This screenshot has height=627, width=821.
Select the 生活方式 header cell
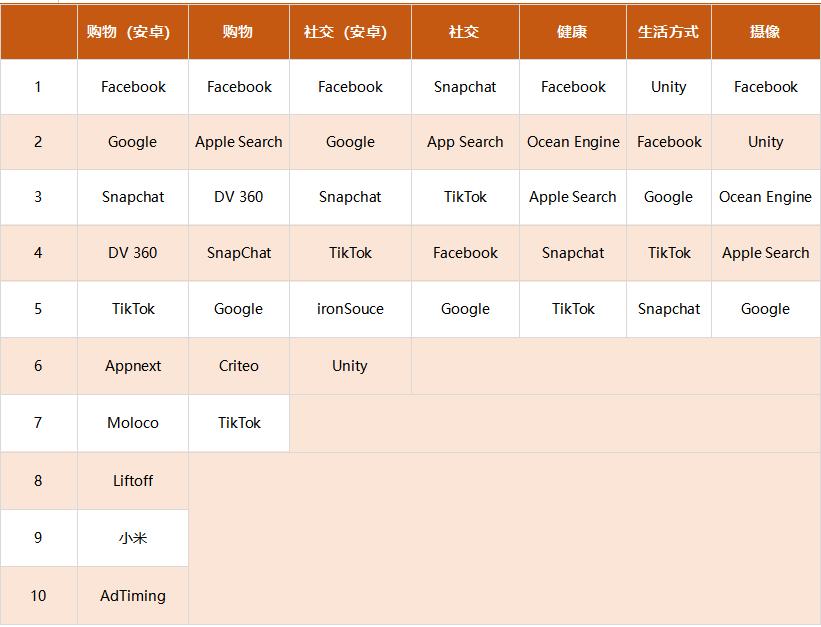(668, 32)
